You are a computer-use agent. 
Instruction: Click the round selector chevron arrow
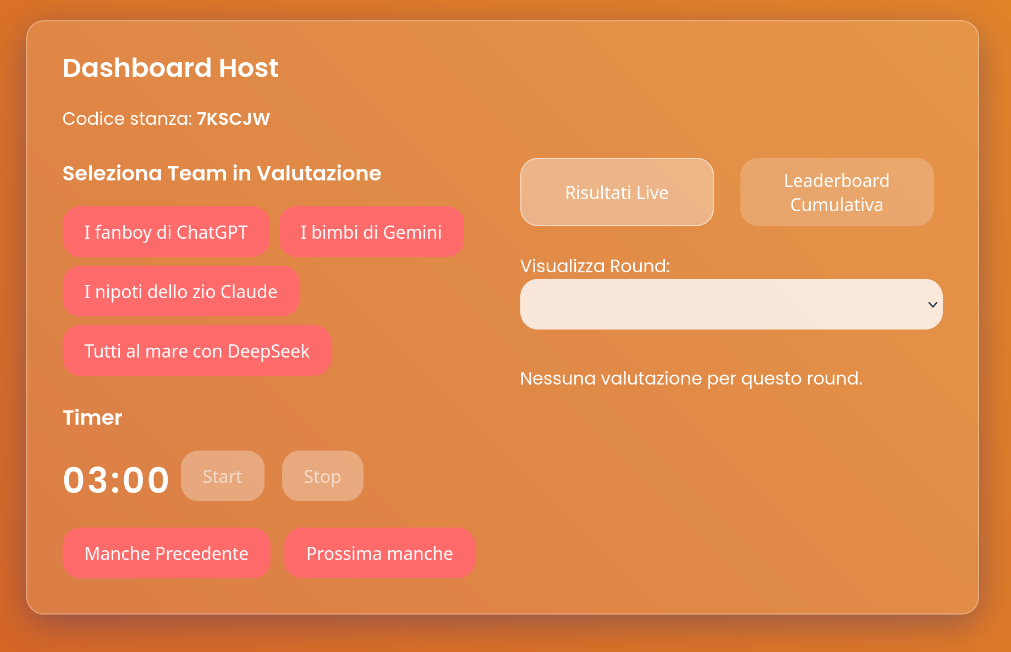(x=932, y=304)
